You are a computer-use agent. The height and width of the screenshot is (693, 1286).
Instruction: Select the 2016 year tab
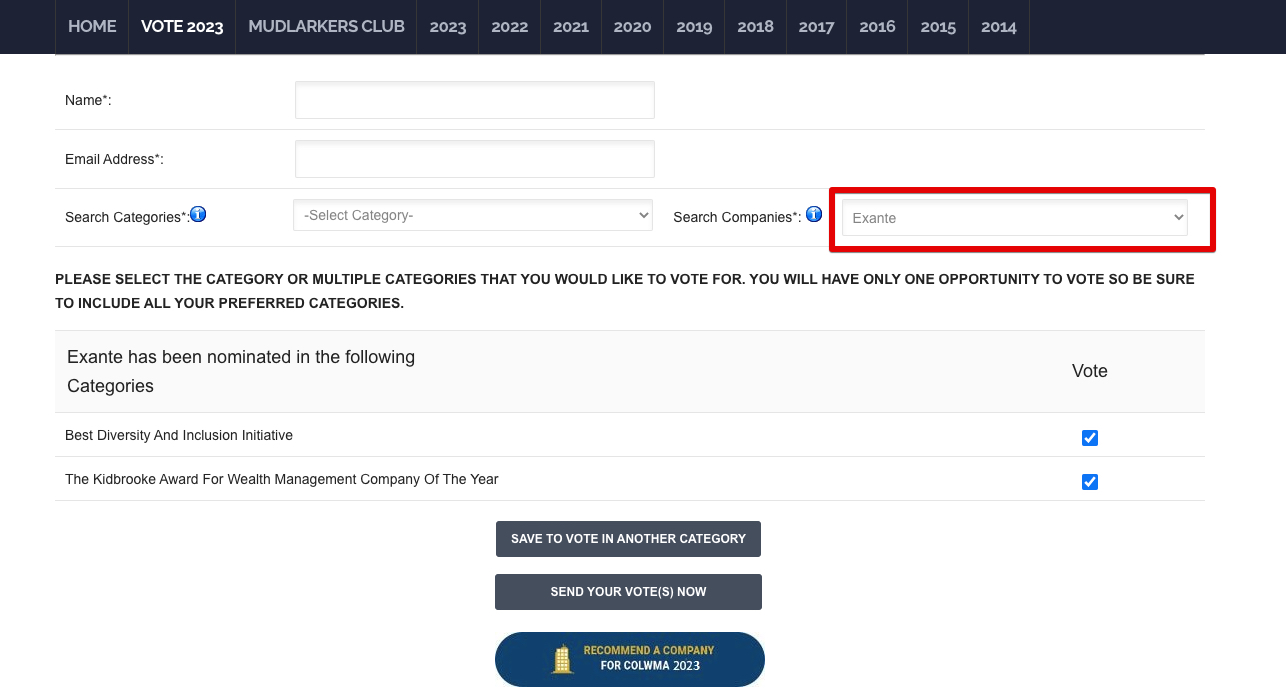pos(877,27)
